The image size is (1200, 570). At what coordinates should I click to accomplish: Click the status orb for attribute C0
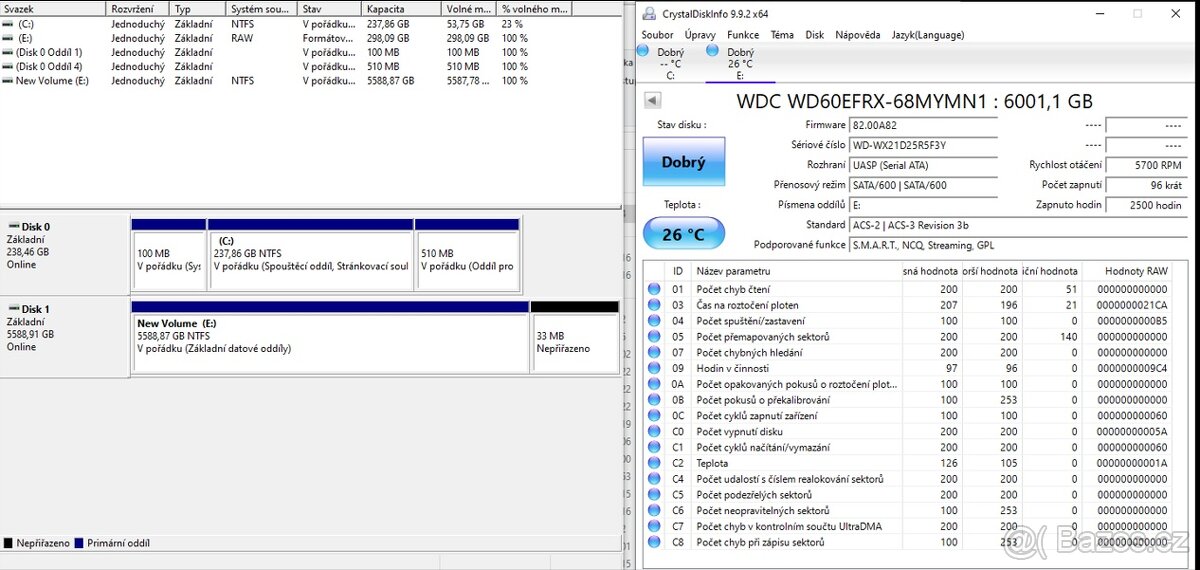point(654,432)
